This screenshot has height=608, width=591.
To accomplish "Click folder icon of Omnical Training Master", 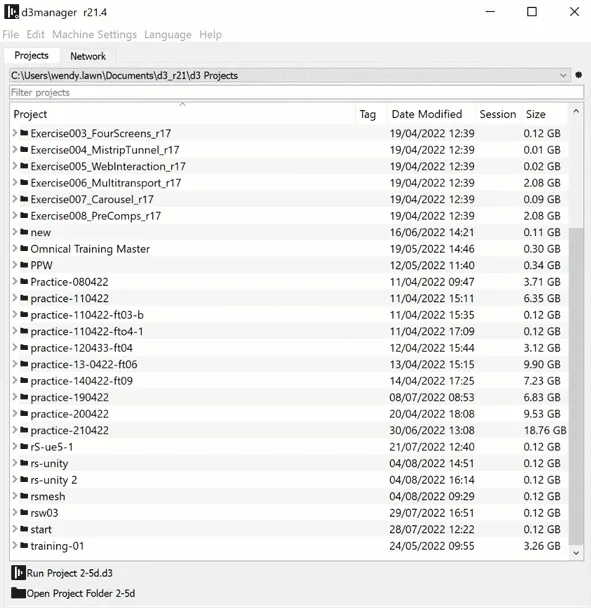I will point(24,249).
